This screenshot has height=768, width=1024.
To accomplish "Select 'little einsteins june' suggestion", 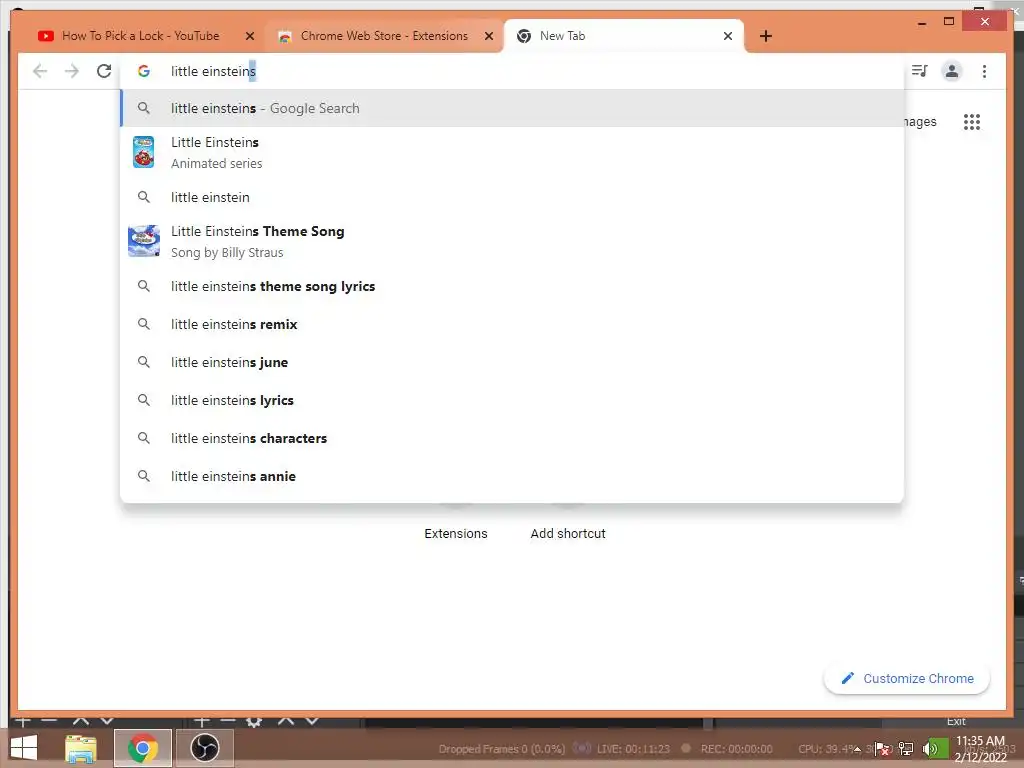I will pyautogui.click(x=512, y=362).
